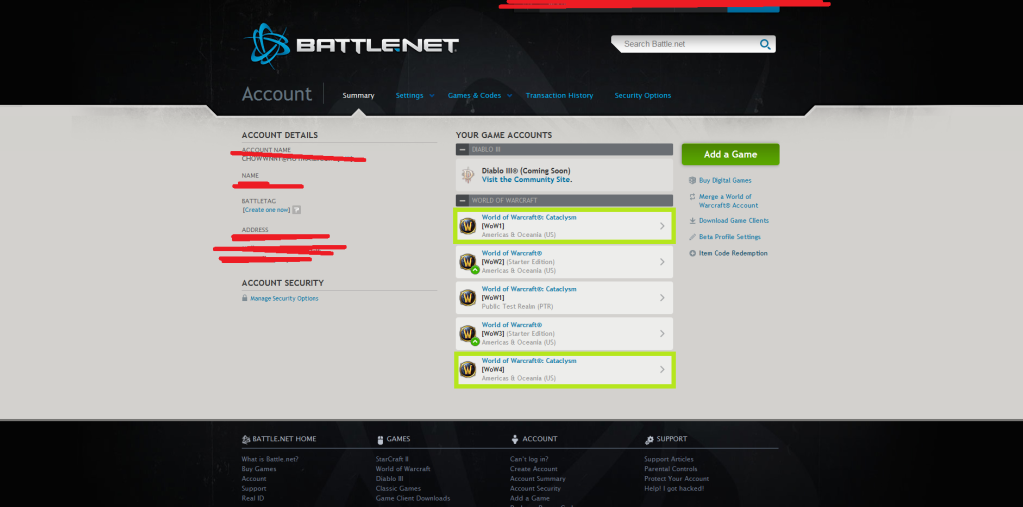This screenshot has height=507, width=1023.
Task: Click the Battle.net logo
Action: pos(352,44)
